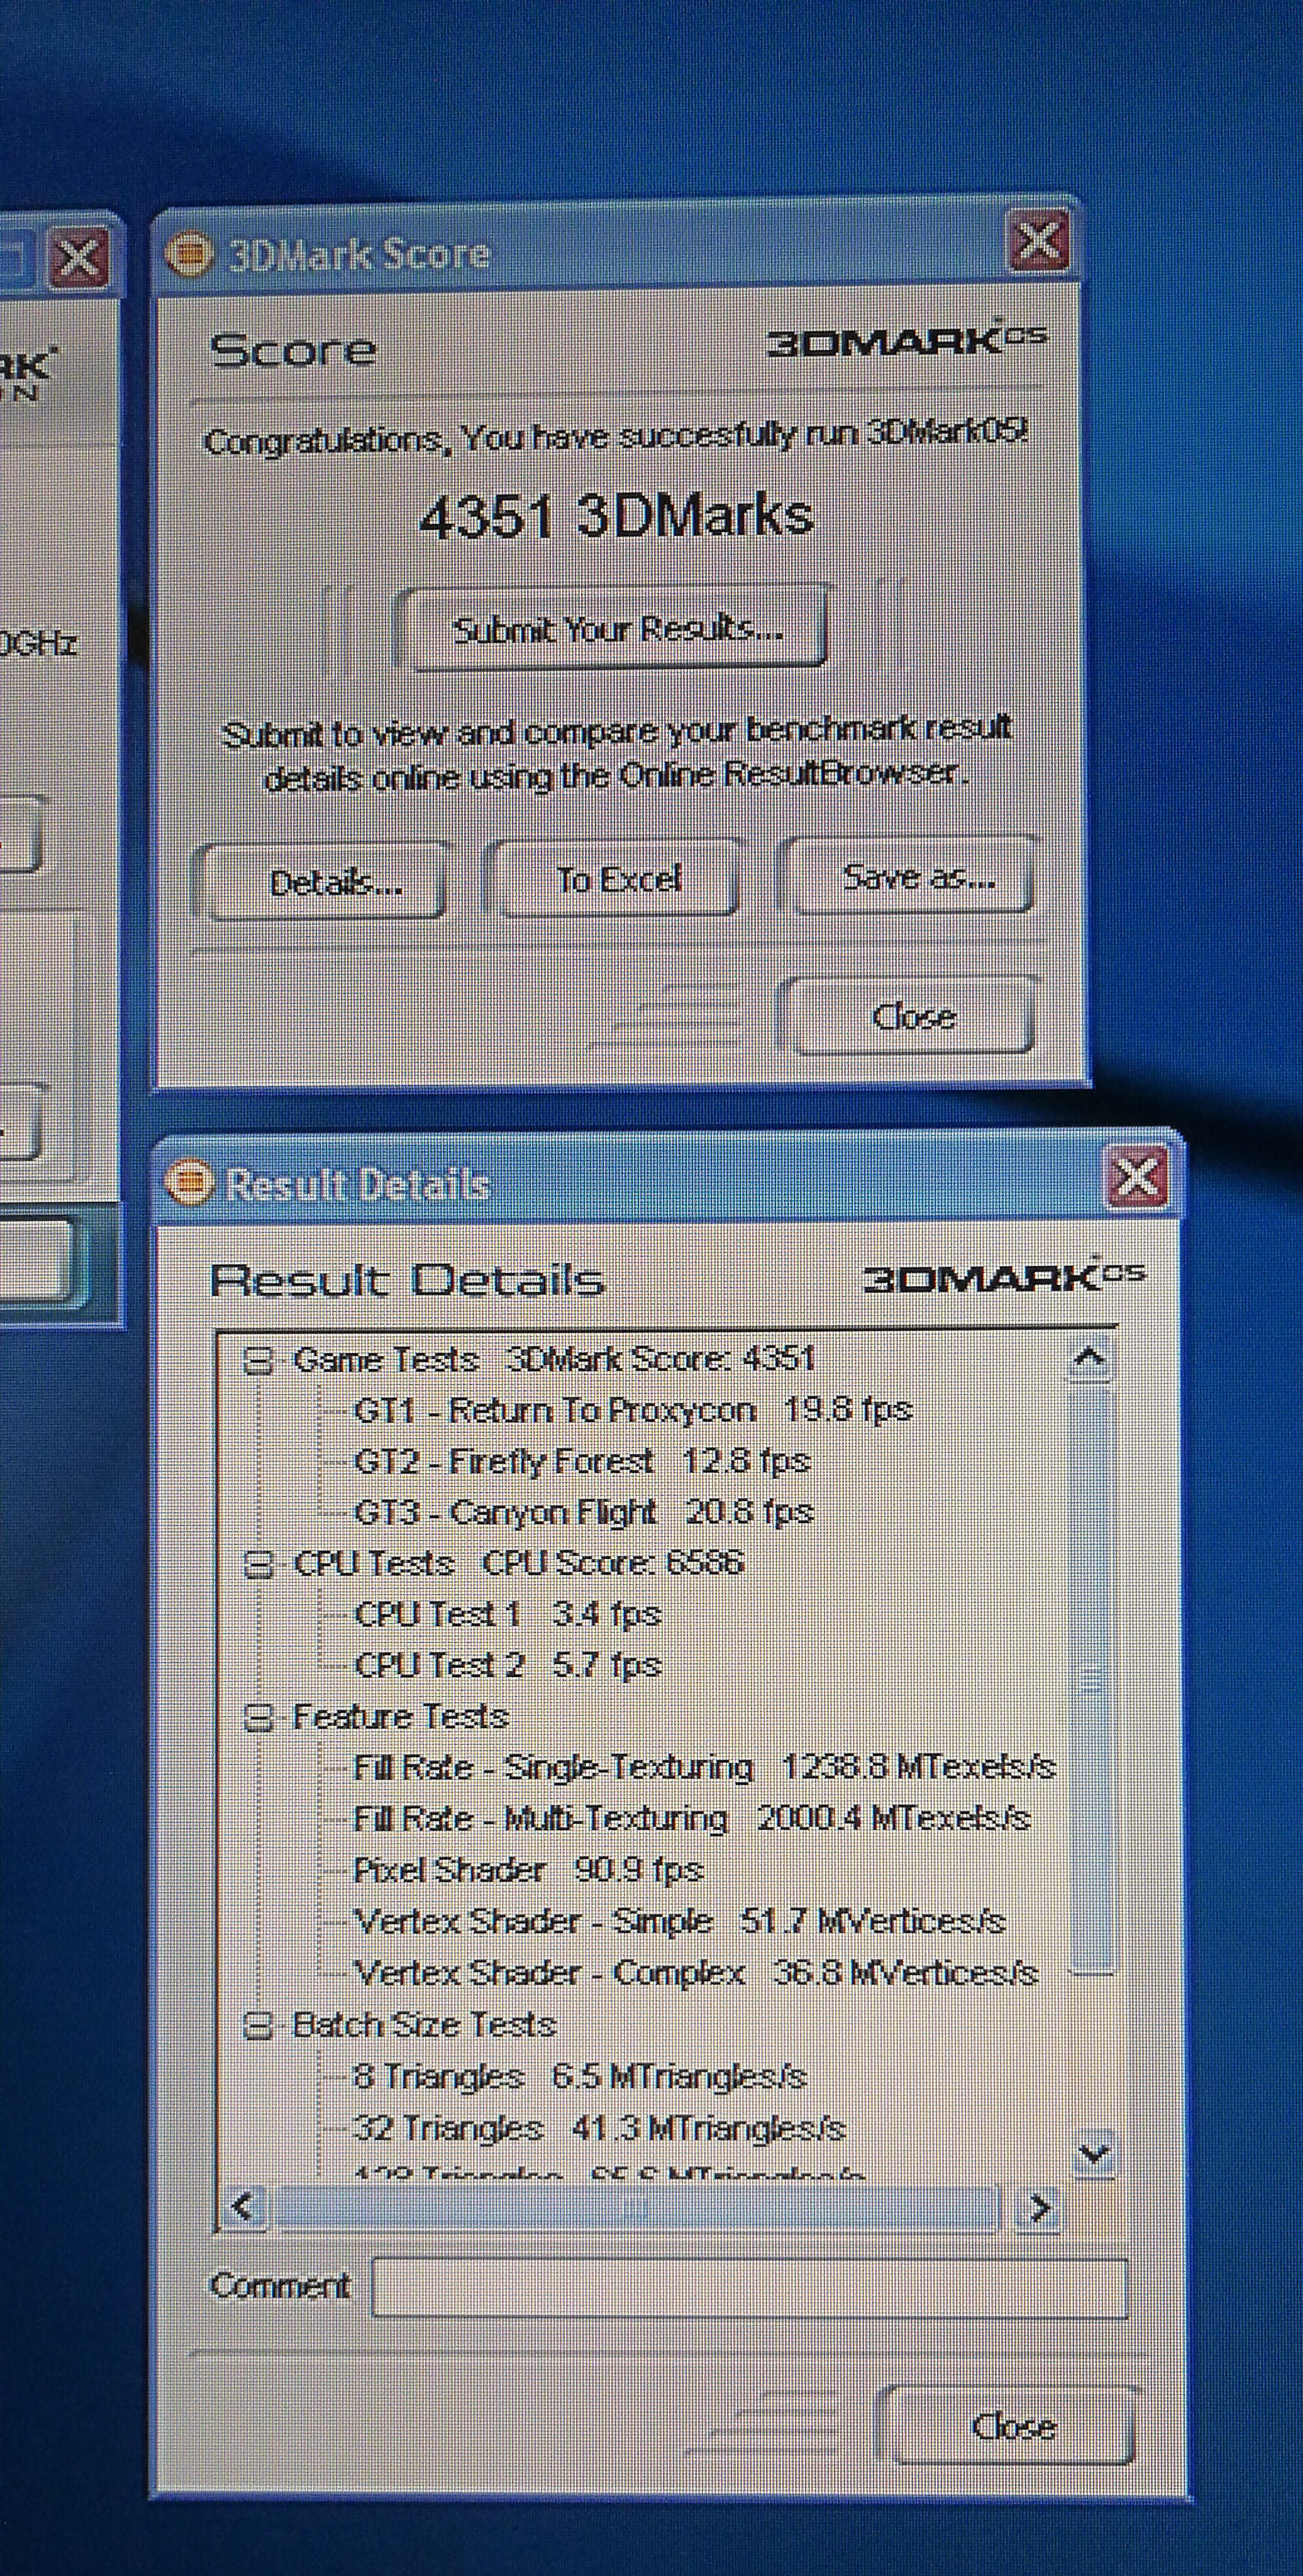Collapse the CPU Tests tree node

[259, 1564]
